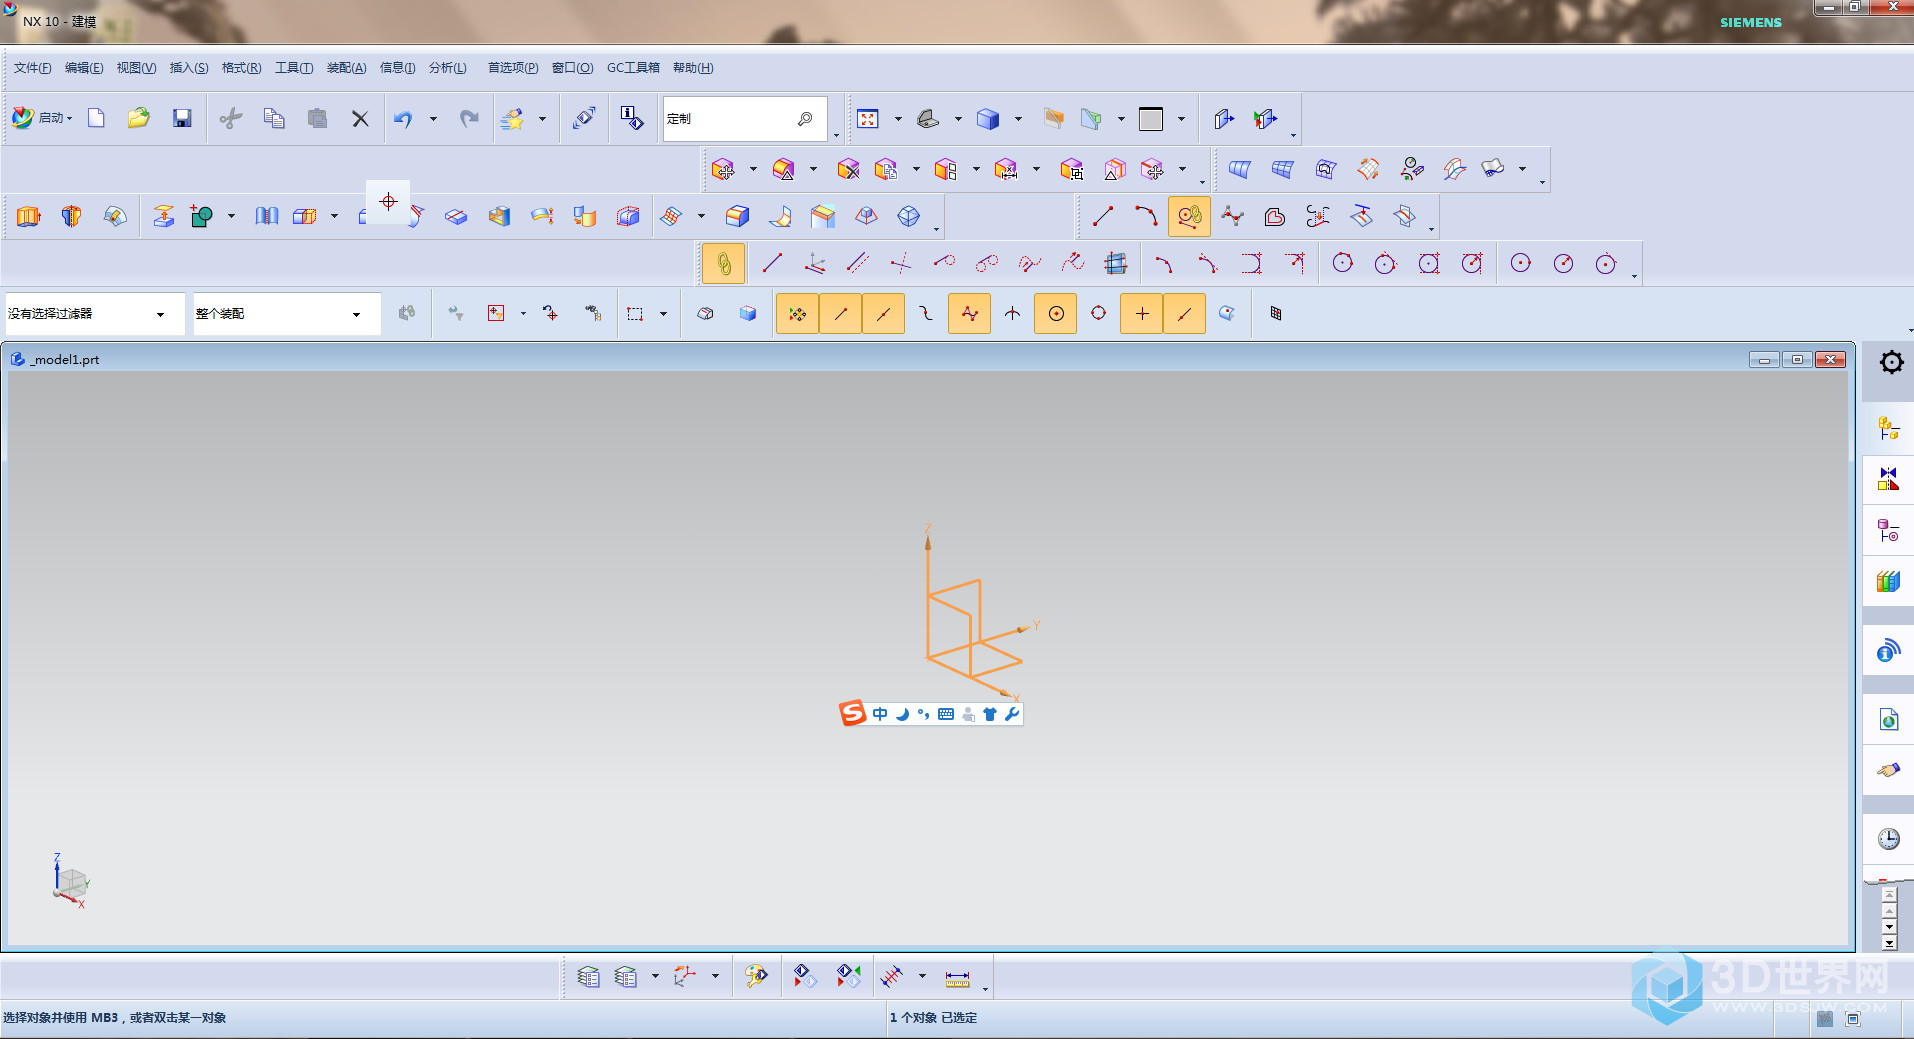Open the 插入(S) menu
Image resolution: width=1914 pixels, height=1039 pixels.
pyautogui.click(x=189, y=68)
